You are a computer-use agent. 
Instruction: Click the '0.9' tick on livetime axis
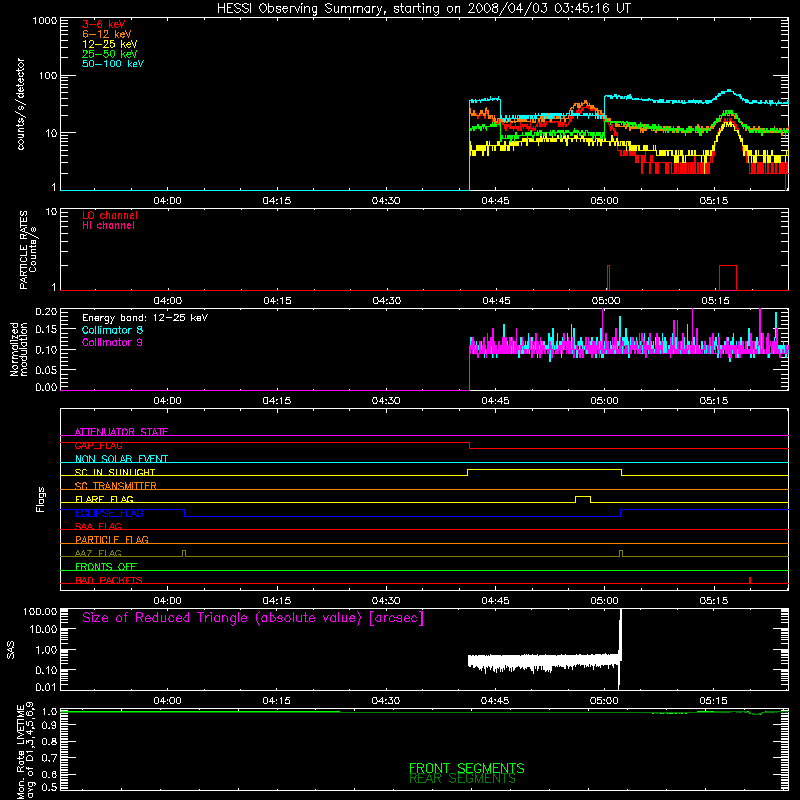[49, 726]
